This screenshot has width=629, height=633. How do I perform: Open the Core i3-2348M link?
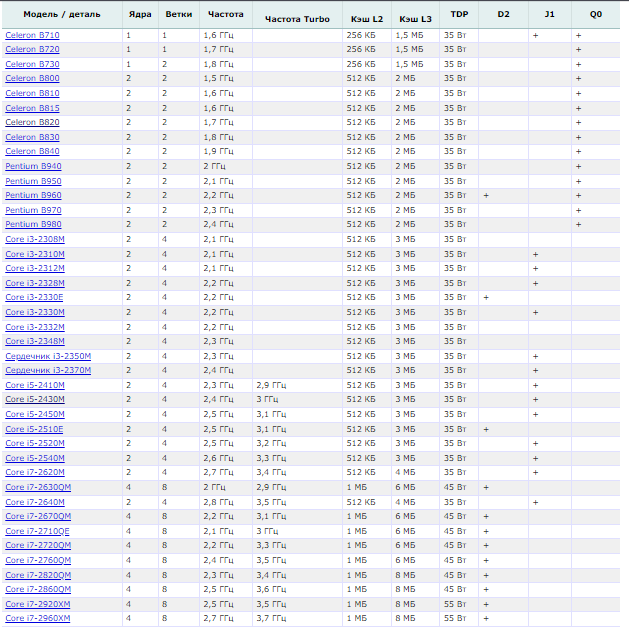click(35, 342)
